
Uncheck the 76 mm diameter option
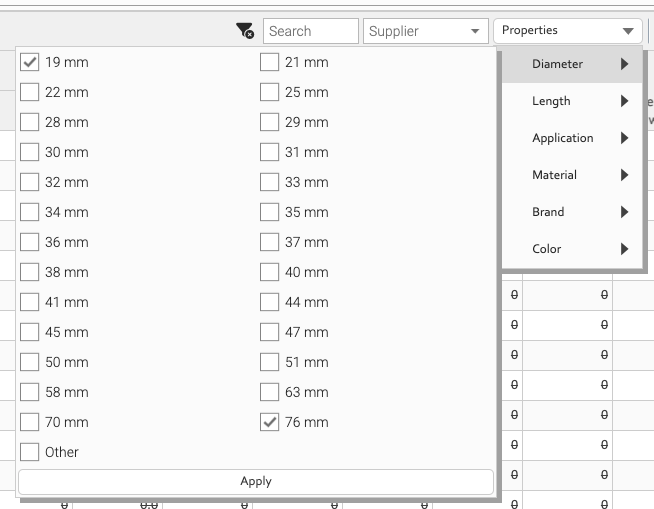[270, 422]
